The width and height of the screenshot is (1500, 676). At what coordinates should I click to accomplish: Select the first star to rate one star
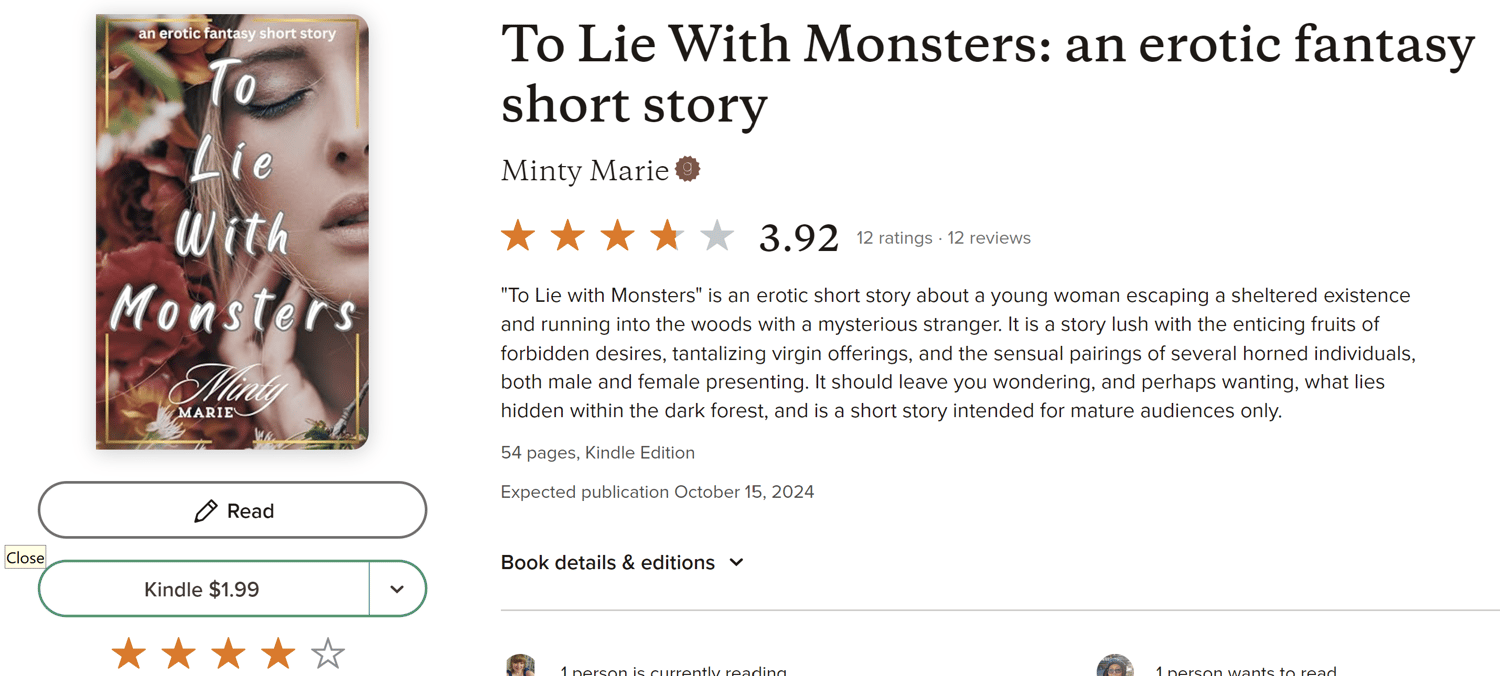[x=128, y=653]
